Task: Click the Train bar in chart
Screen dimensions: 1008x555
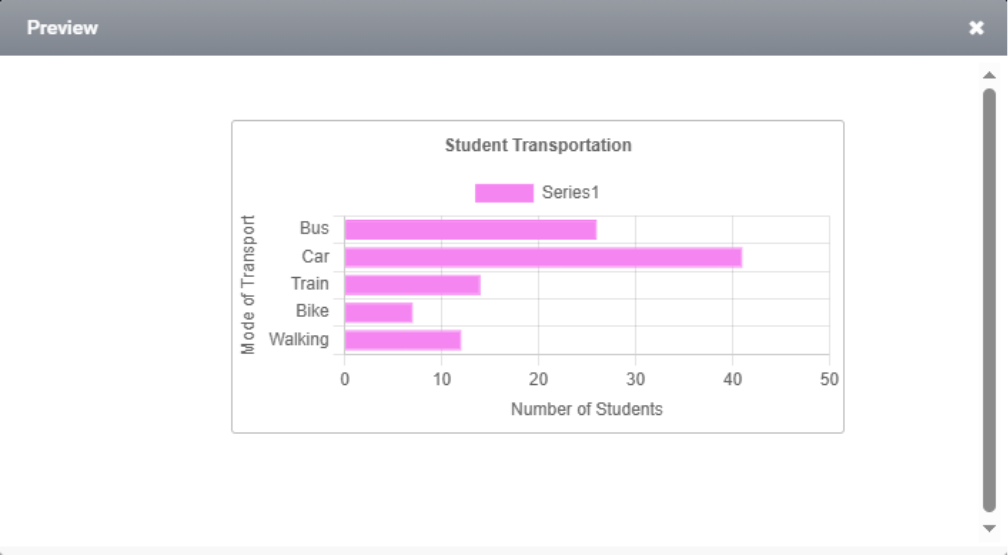Action: point(412,285)
